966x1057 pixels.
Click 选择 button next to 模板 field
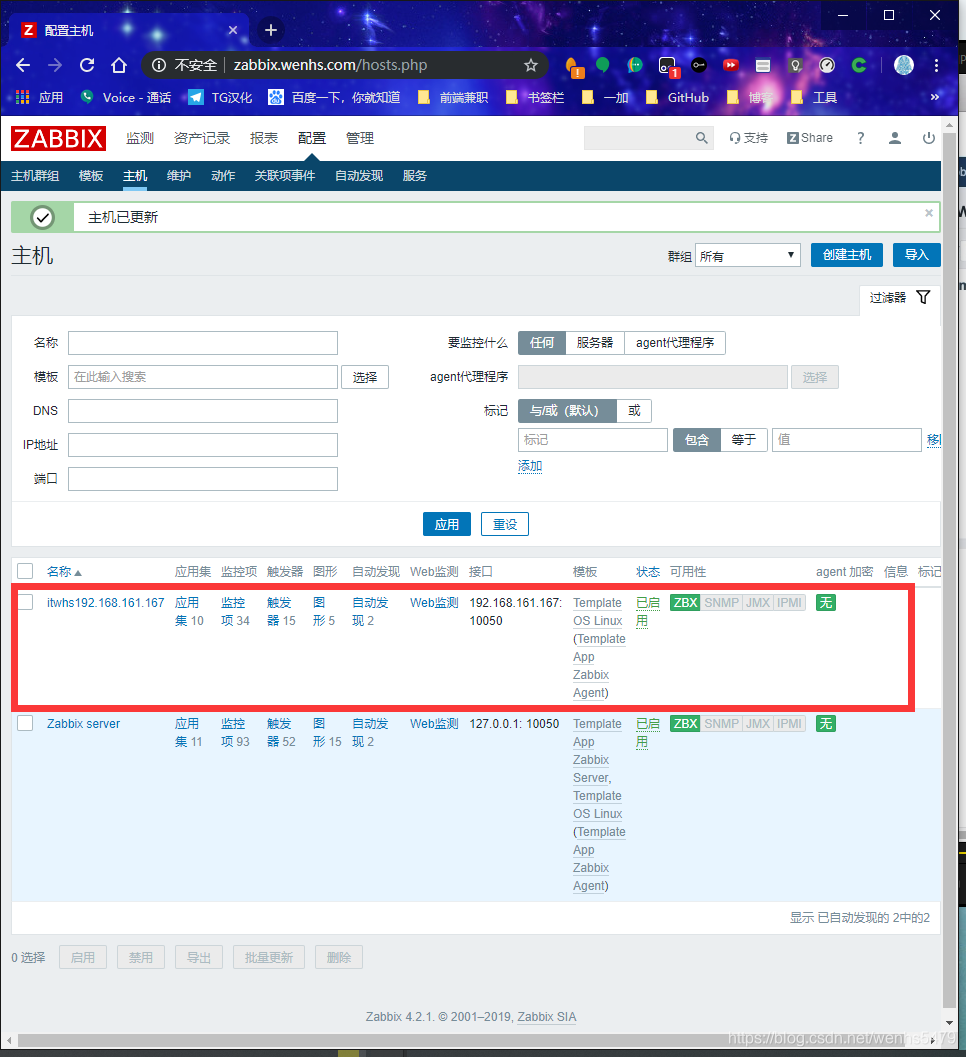pyautogui.click(x=365, y=377)
